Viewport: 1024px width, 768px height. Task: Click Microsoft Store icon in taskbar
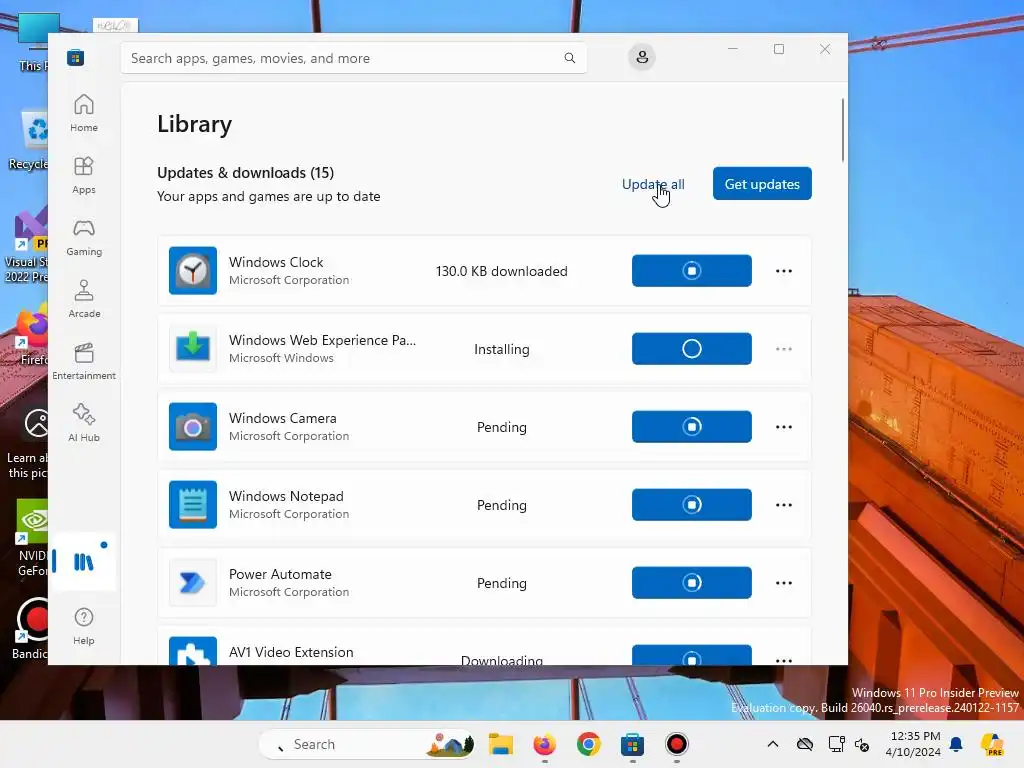(632, 744)
